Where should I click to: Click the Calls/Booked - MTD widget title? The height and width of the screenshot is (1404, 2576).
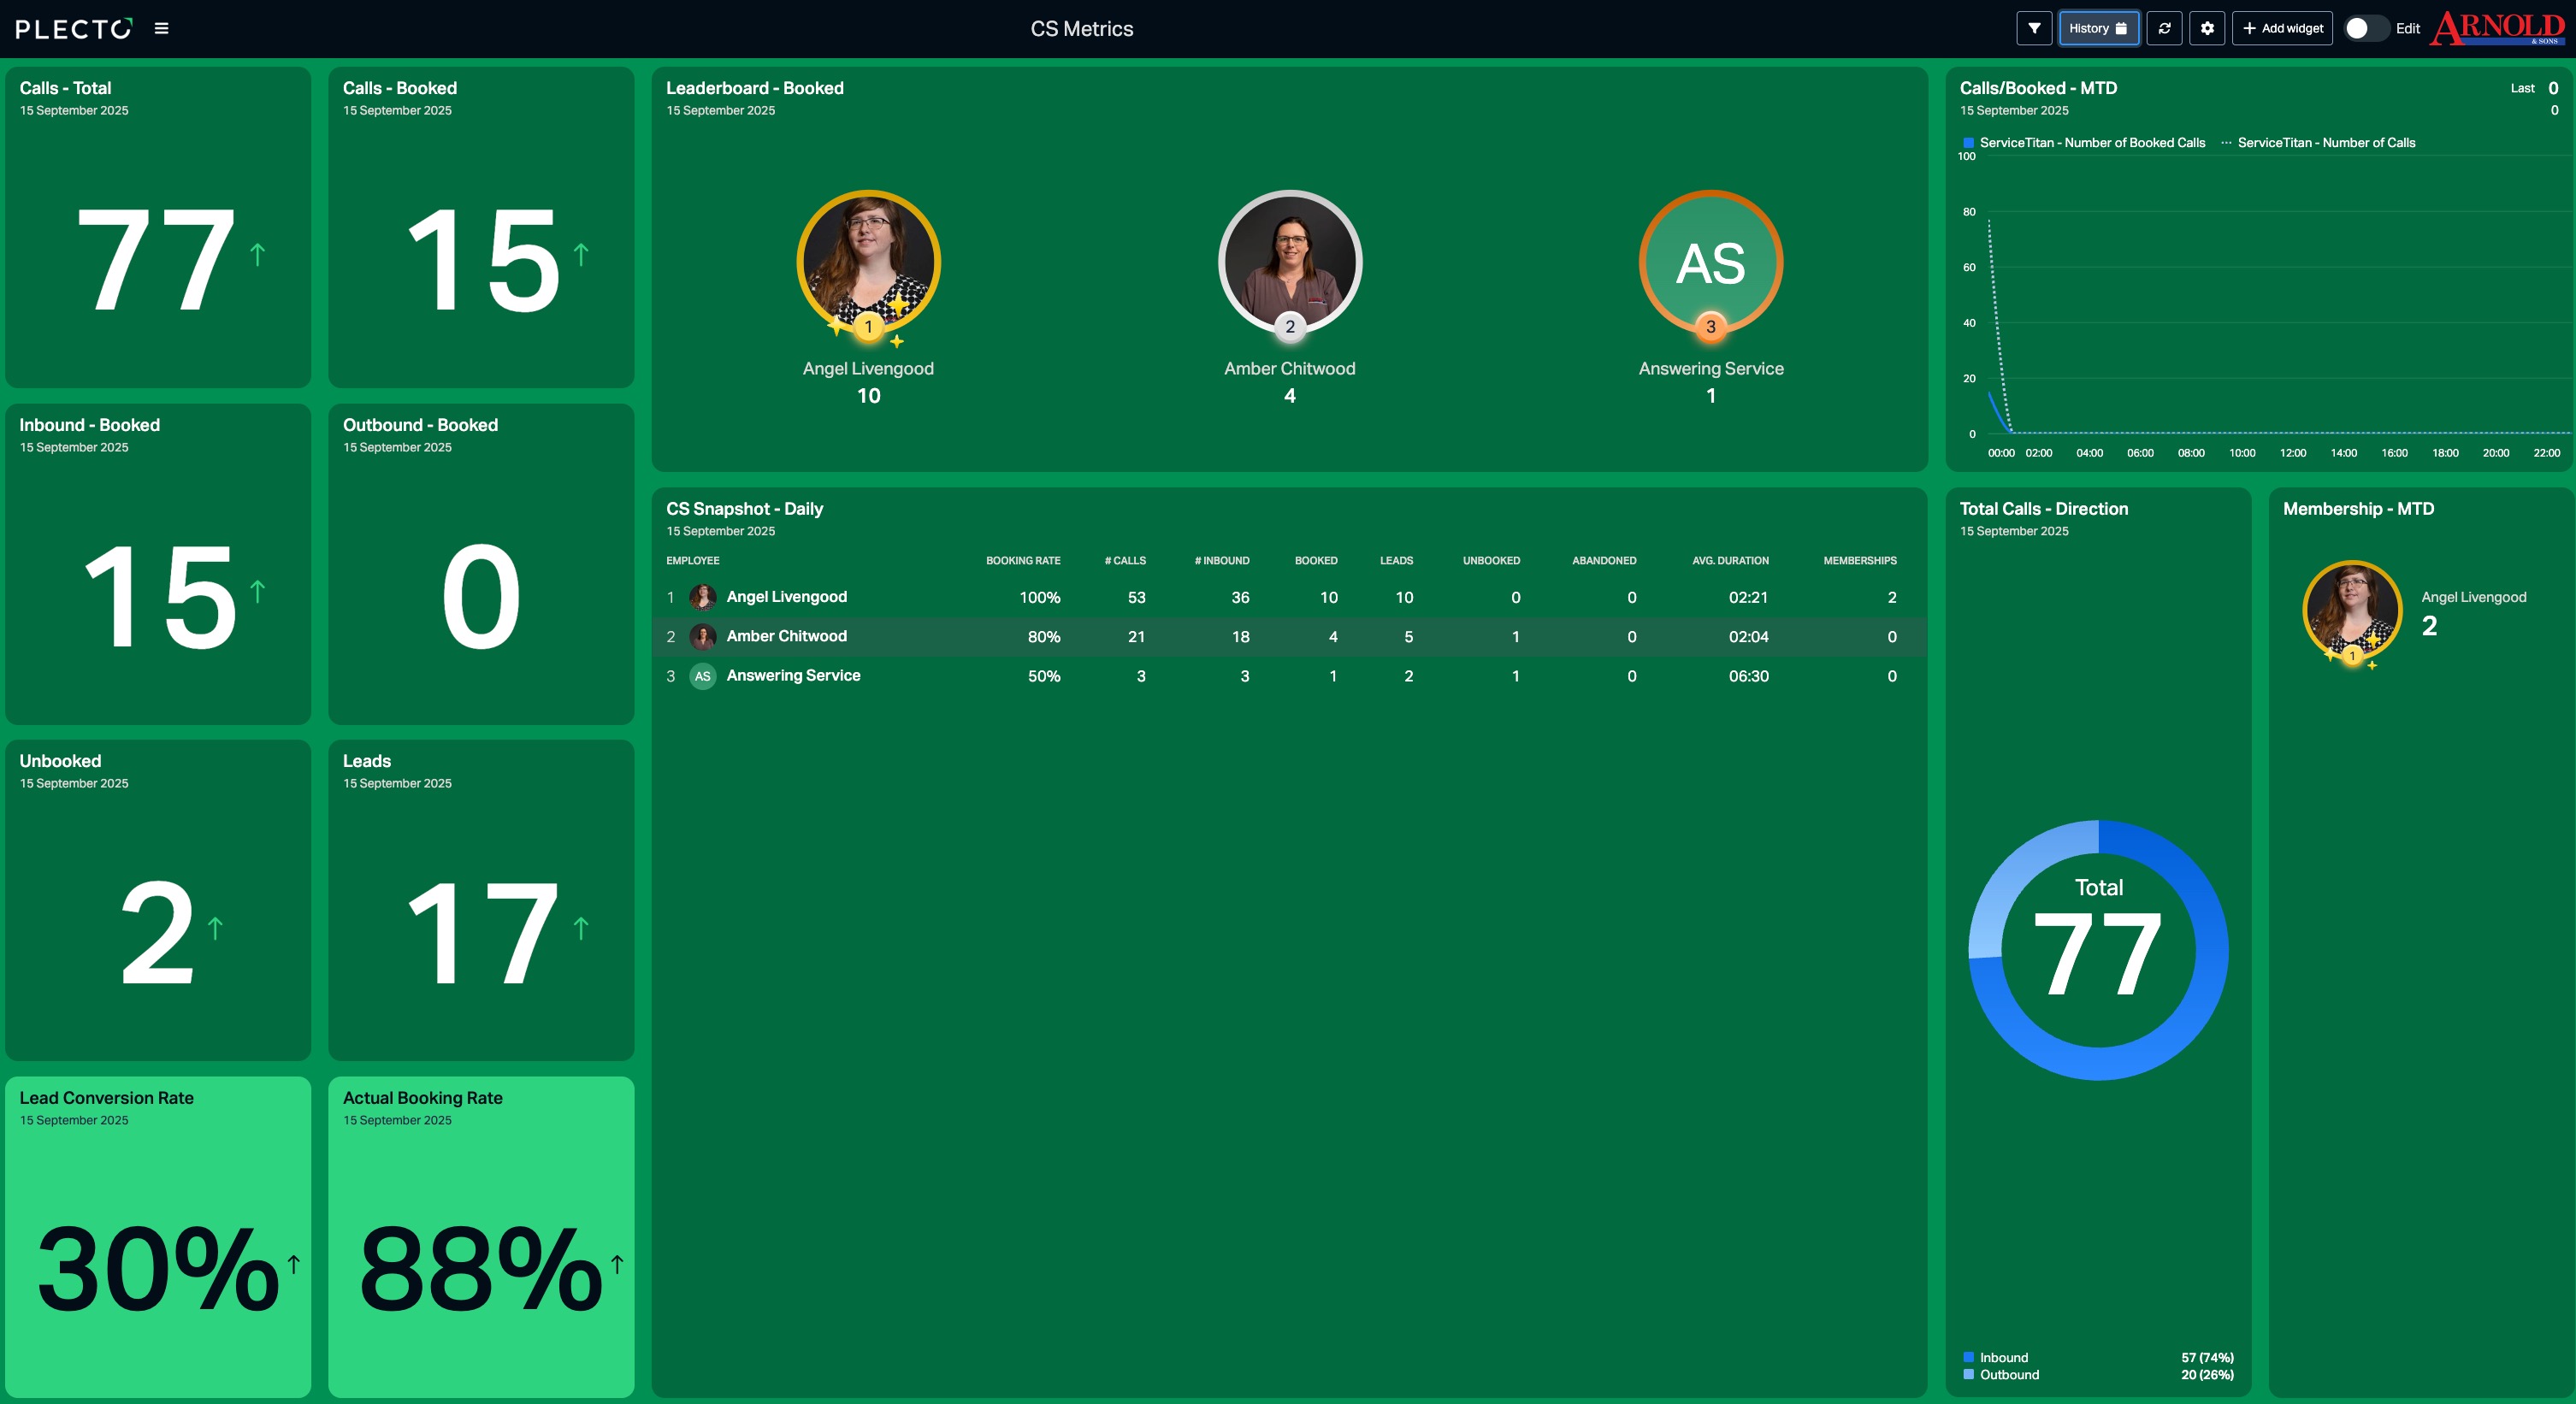click(2038, 88)
